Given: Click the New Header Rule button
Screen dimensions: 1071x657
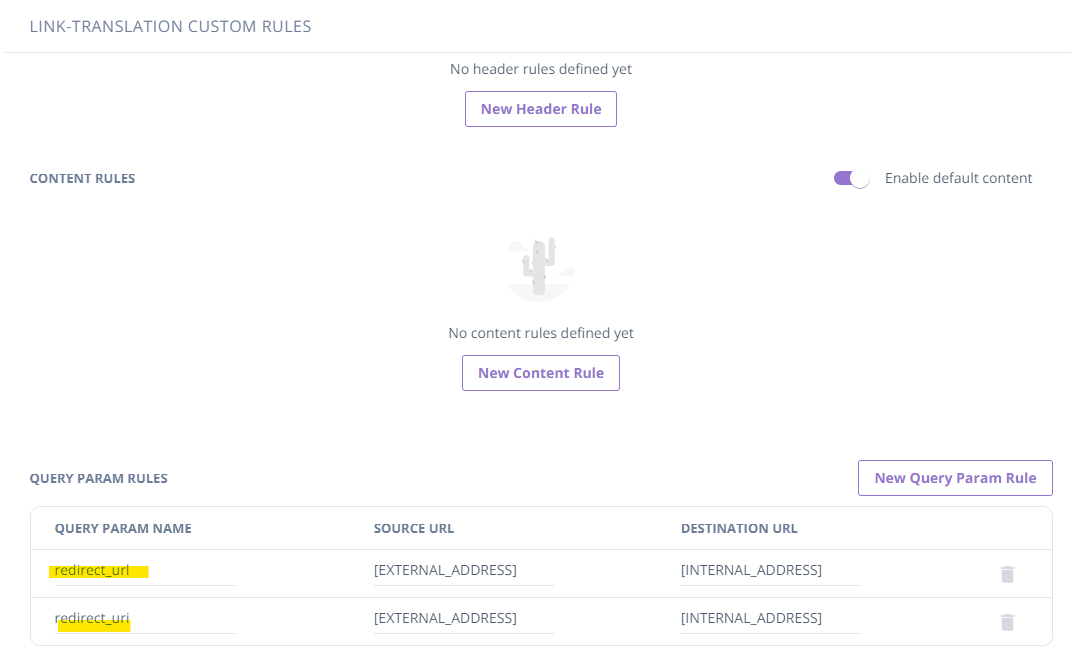Looking at the screenshot, I should [541, 109].
